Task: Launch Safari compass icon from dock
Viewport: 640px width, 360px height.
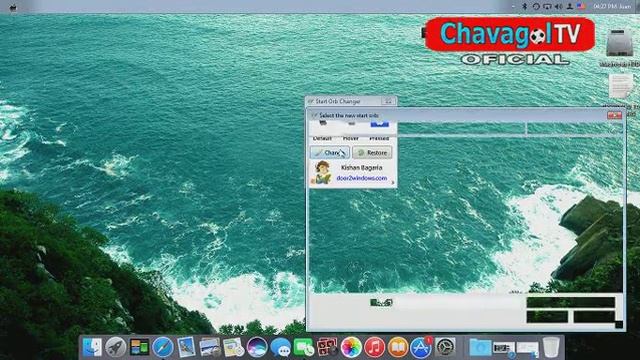Action: pyautogui.click(x=163, y=347)
